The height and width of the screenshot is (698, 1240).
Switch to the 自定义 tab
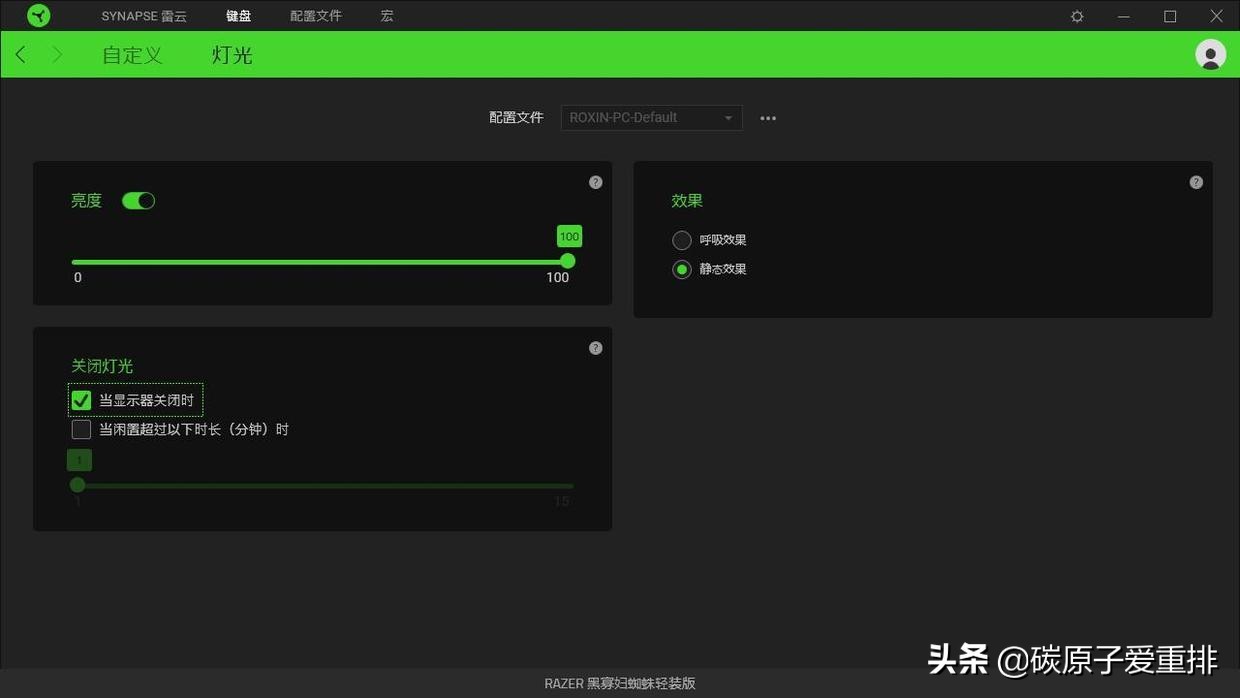(131, 55)
